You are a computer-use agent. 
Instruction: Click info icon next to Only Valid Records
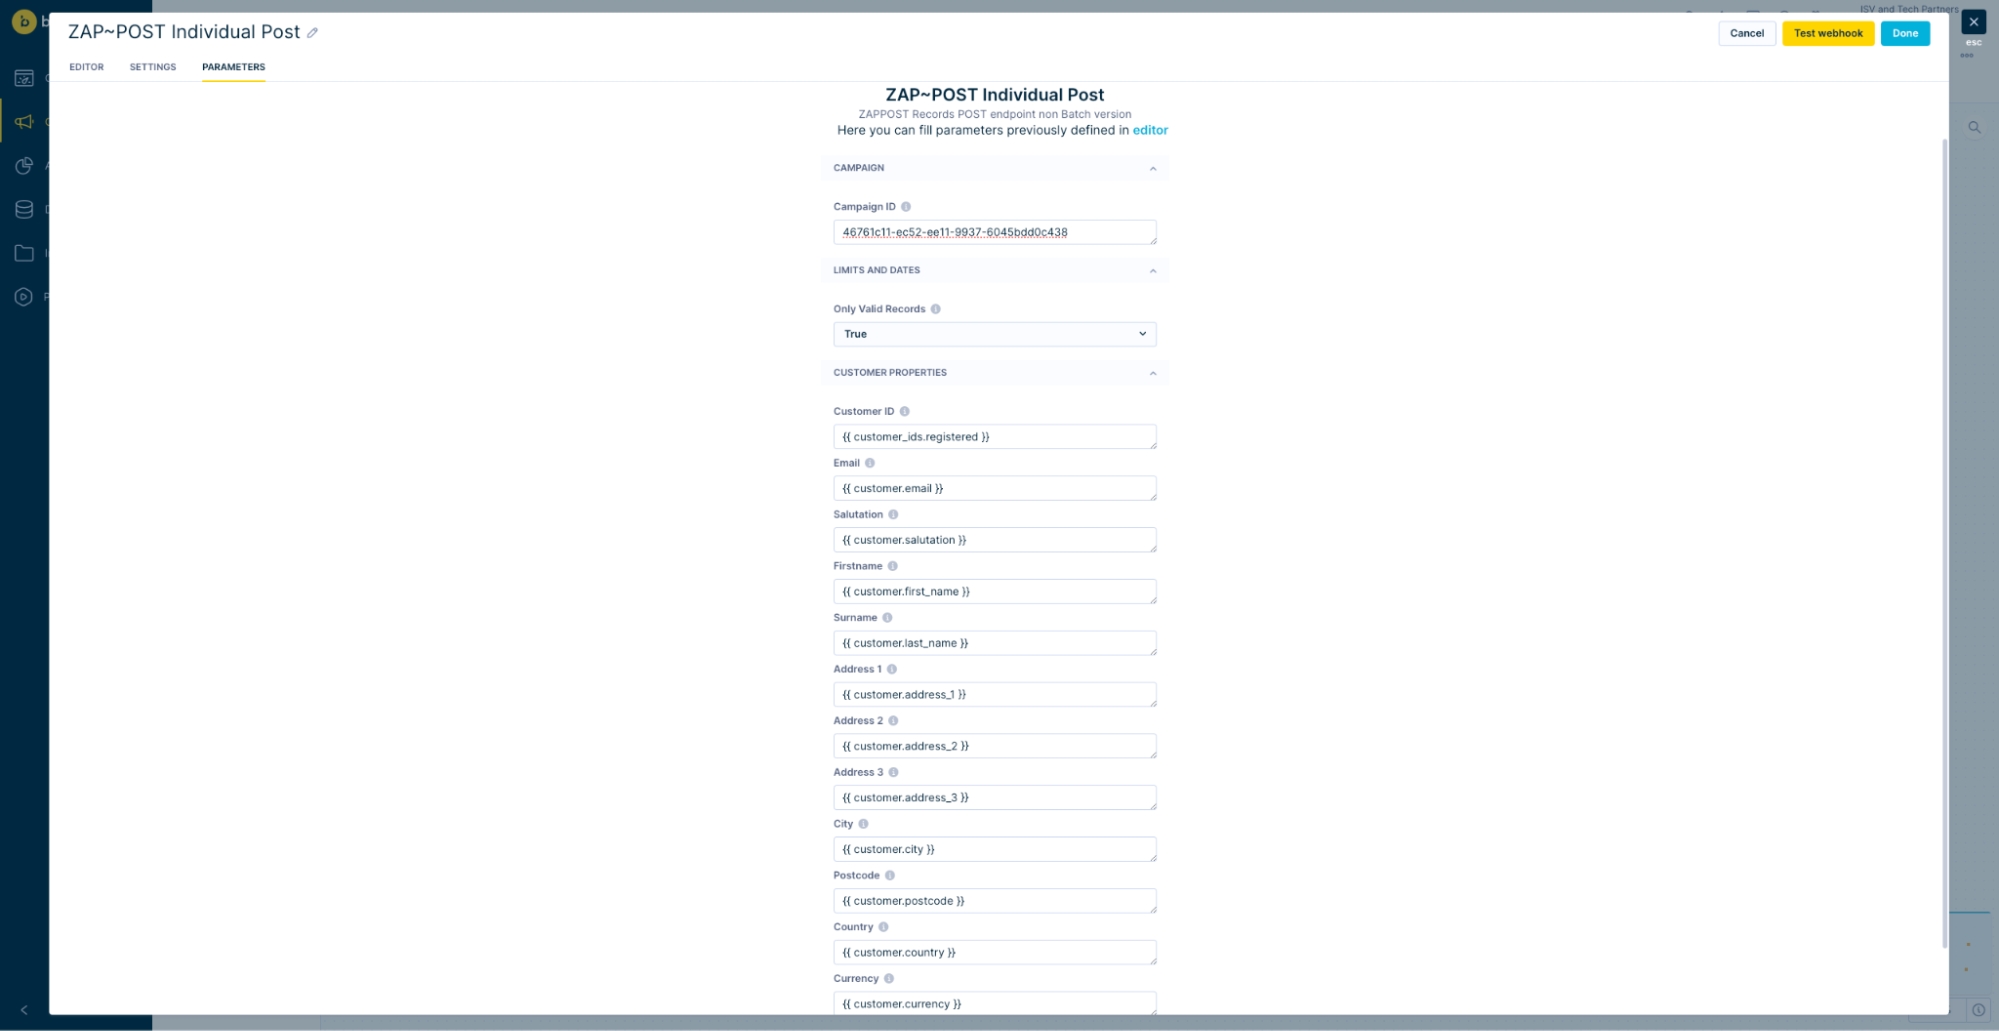(936, 309)
